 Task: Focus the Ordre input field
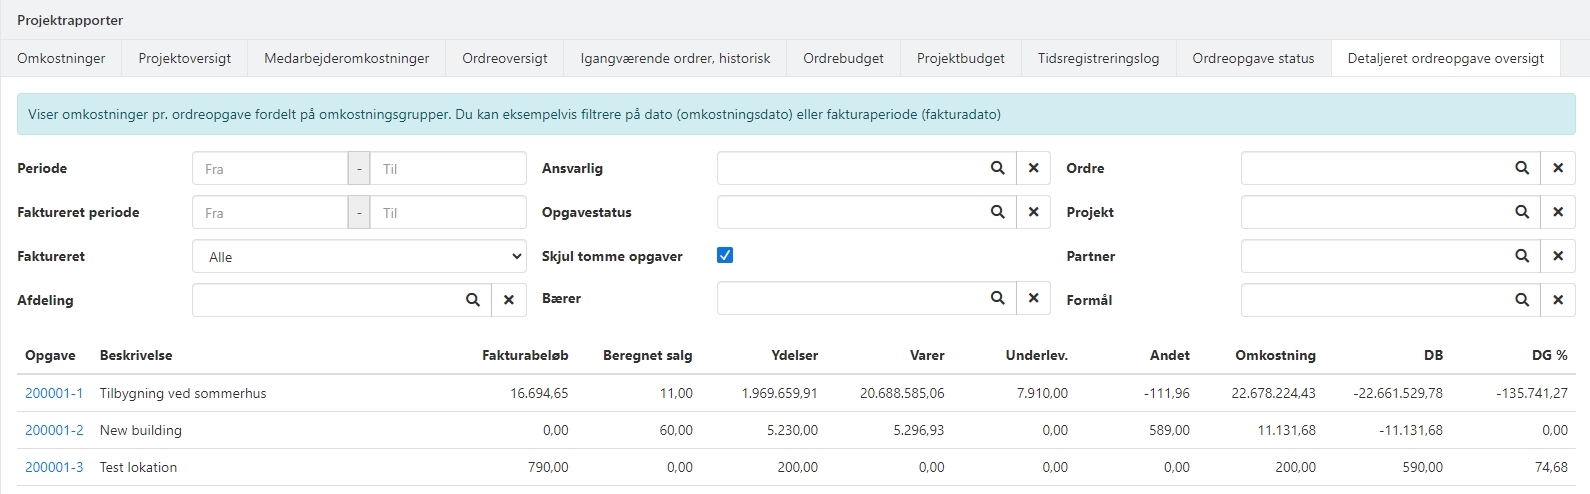[1373, 168]
